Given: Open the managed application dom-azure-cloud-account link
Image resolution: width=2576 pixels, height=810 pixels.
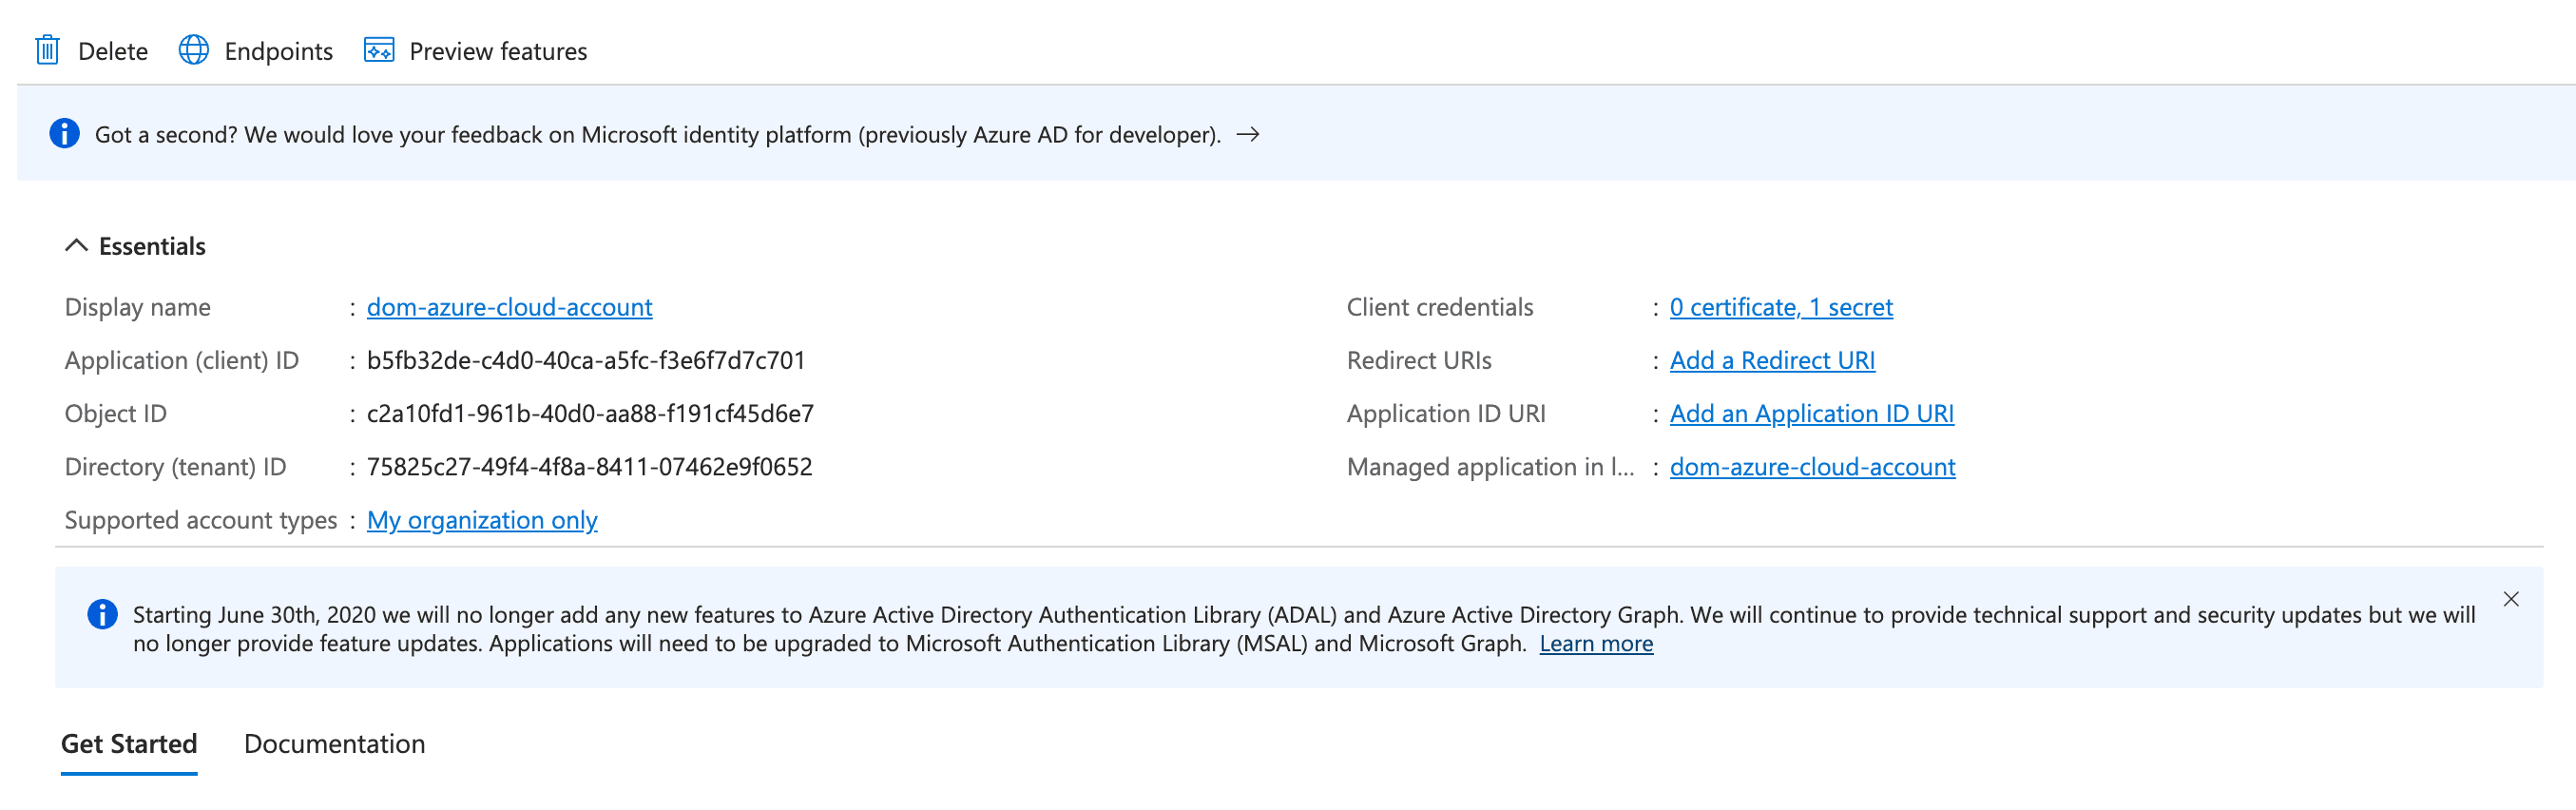Looking at the screenshot, I should pos(1812,467).
